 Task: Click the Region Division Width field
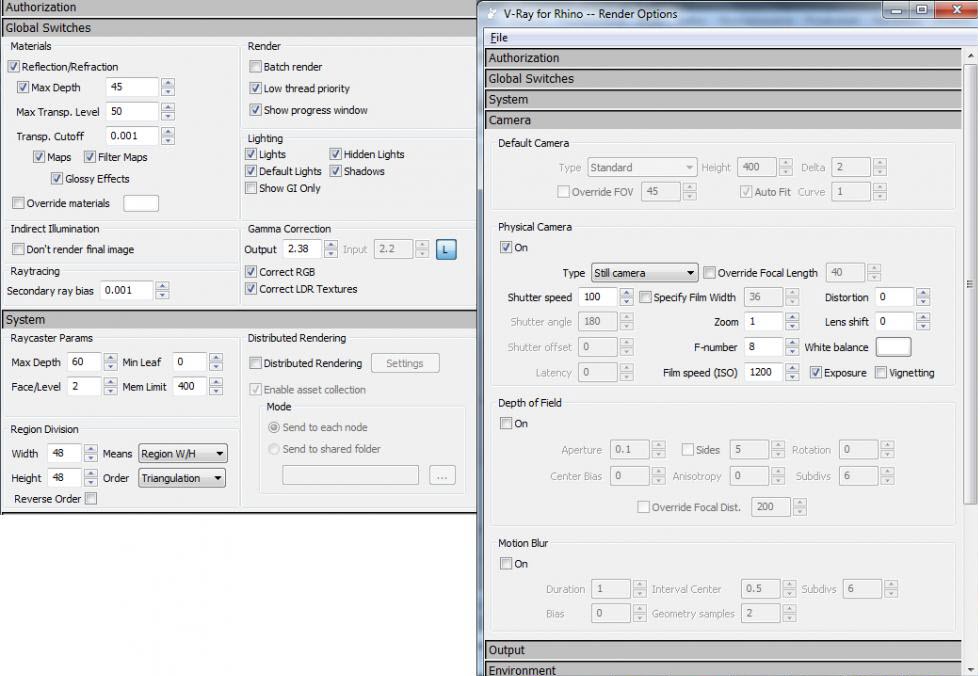64,454
